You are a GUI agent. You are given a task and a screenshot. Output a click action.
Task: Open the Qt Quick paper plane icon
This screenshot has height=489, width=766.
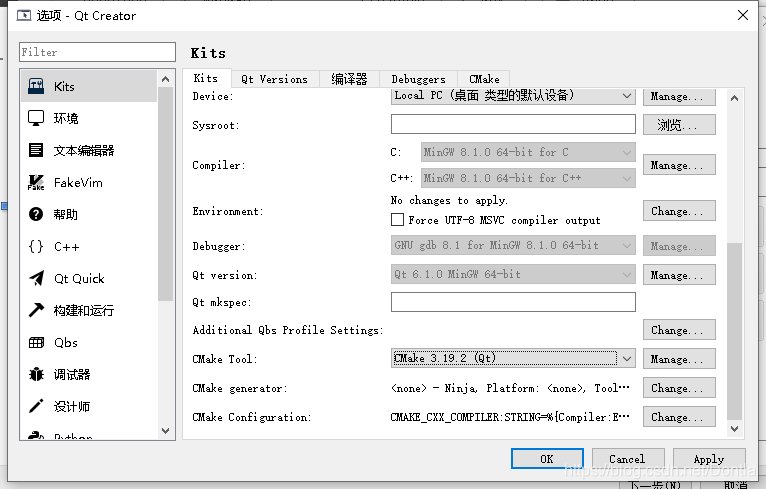pyautogui.click(x=36, y=278)
